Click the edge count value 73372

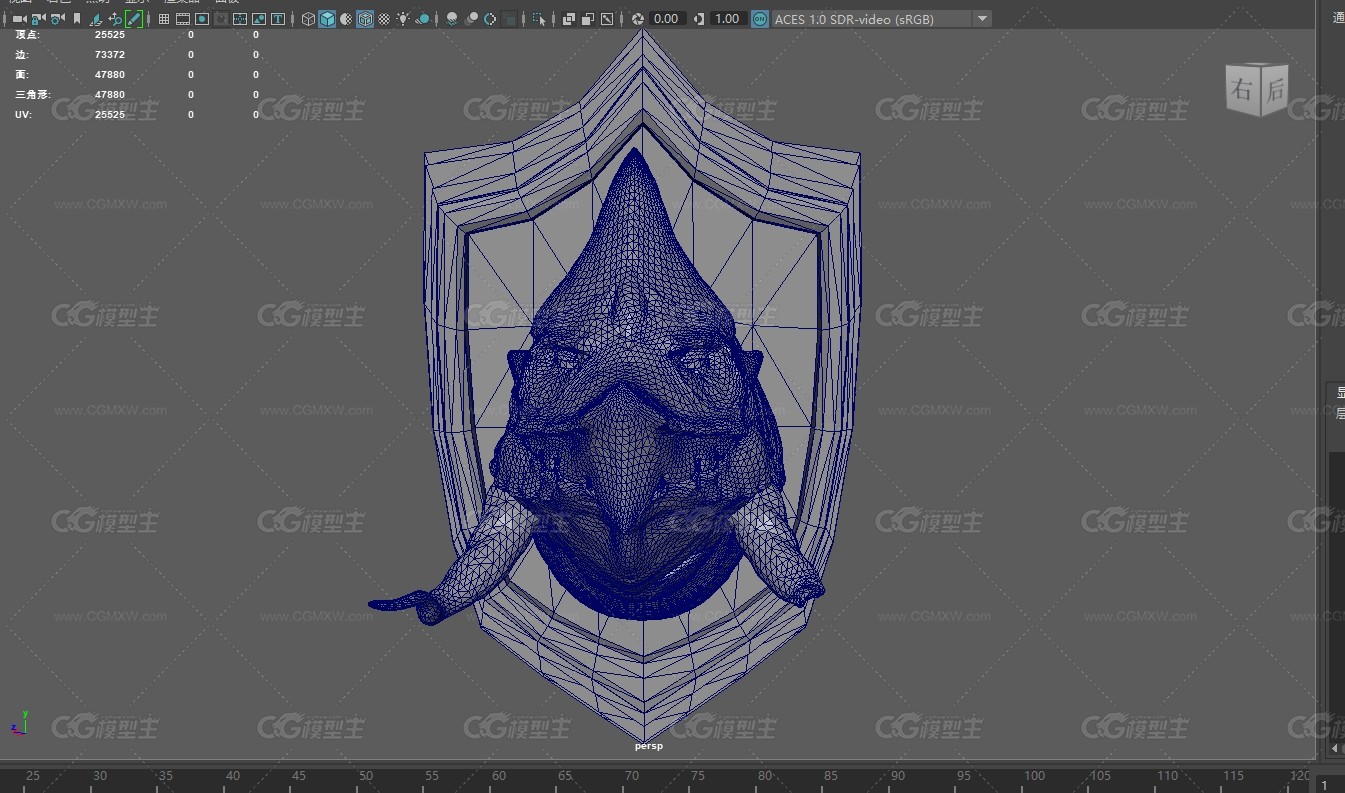(110, 55)
